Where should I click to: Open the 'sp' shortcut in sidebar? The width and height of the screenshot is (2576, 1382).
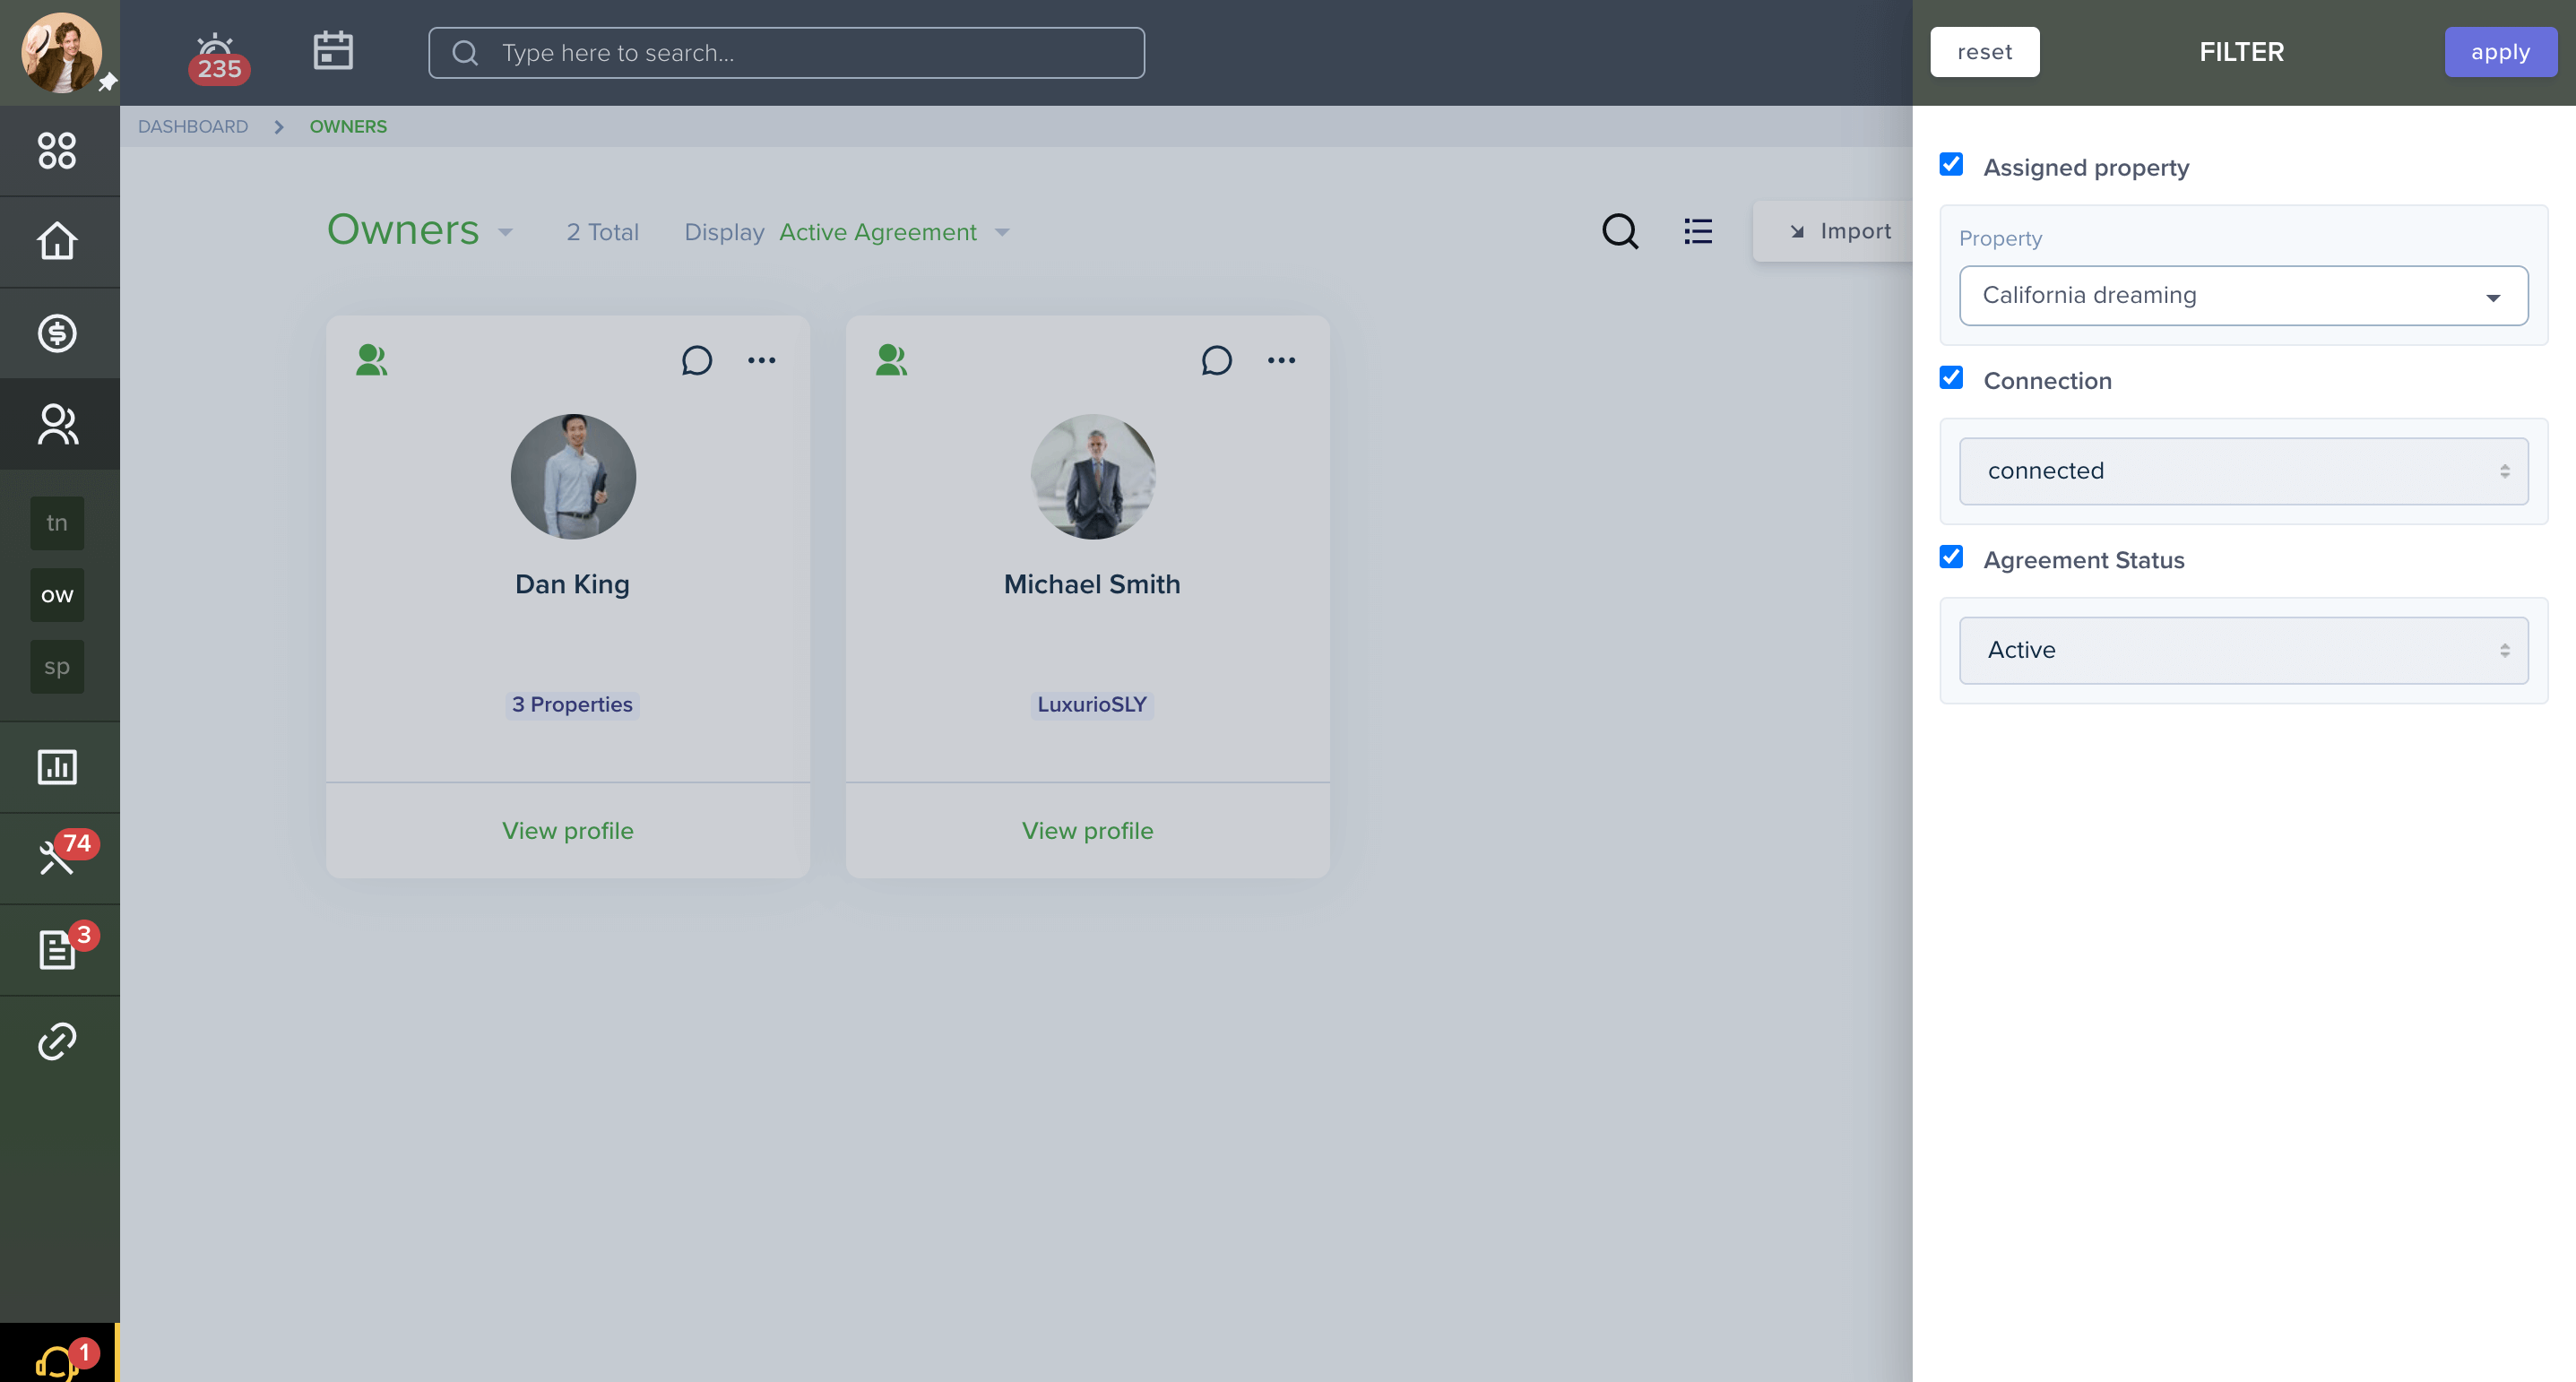click(x=57, y=667)
